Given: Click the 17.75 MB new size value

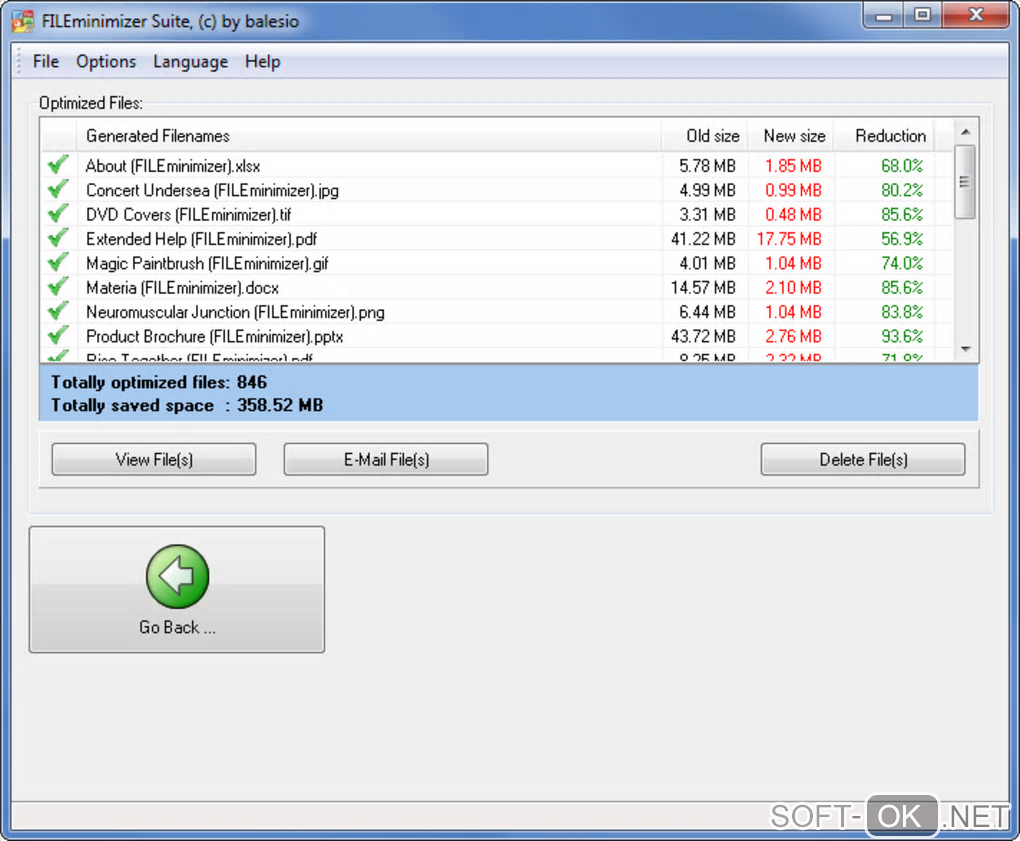Looking at the screenshot, I should tap(789, 239).
